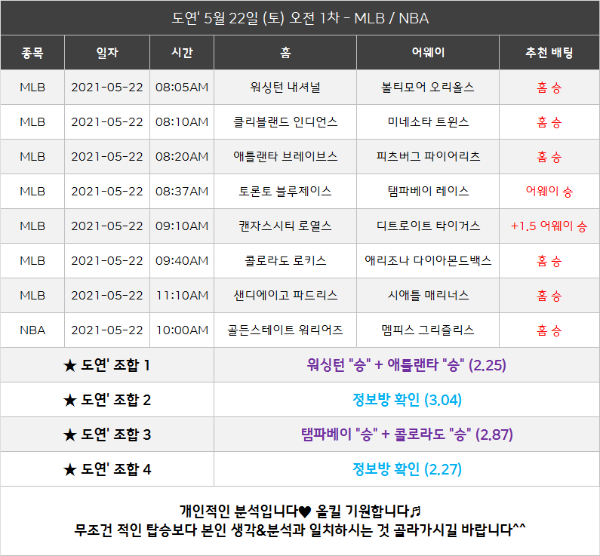The height and width of the screenshot is (556, 600).
Task: Open the '정보방 확인 (2.27)' link
Action: click(406, 469)
